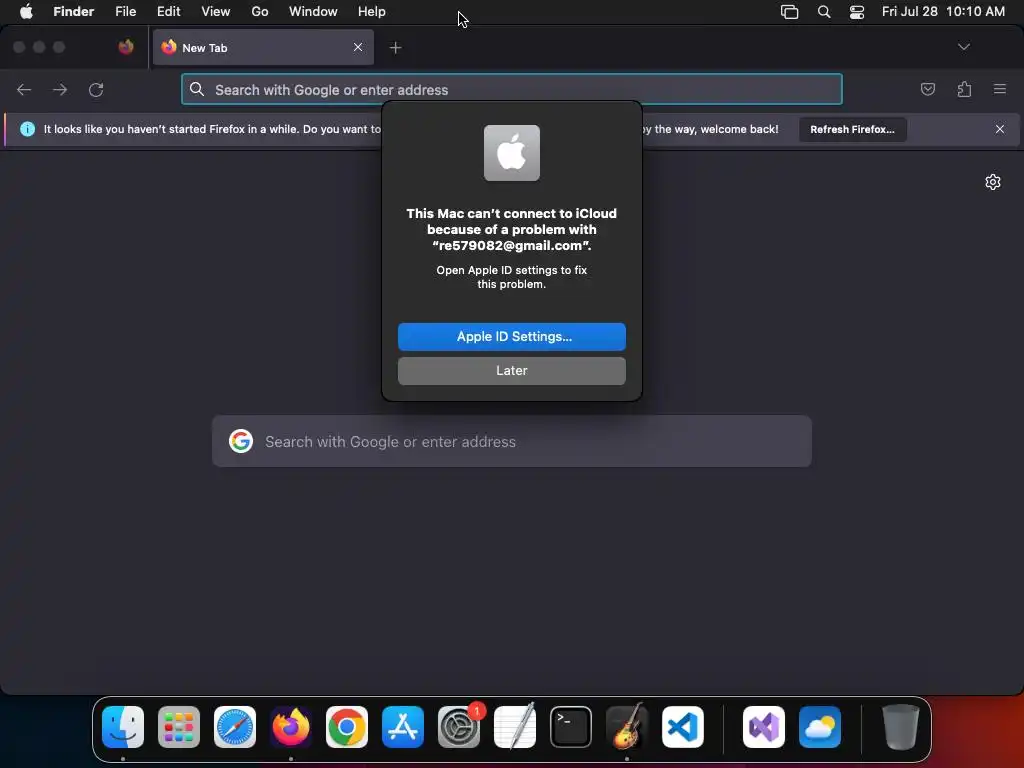Open Firefox from the Dock
The image size is (1024, 768).
291,727
